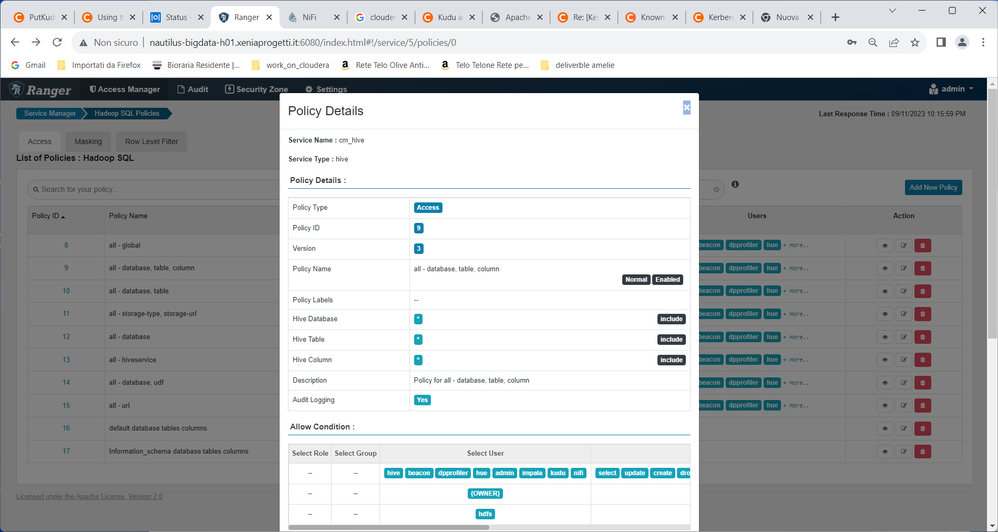Open browser tab search chevron
The image size is (998, 532).
click(892, 11)
